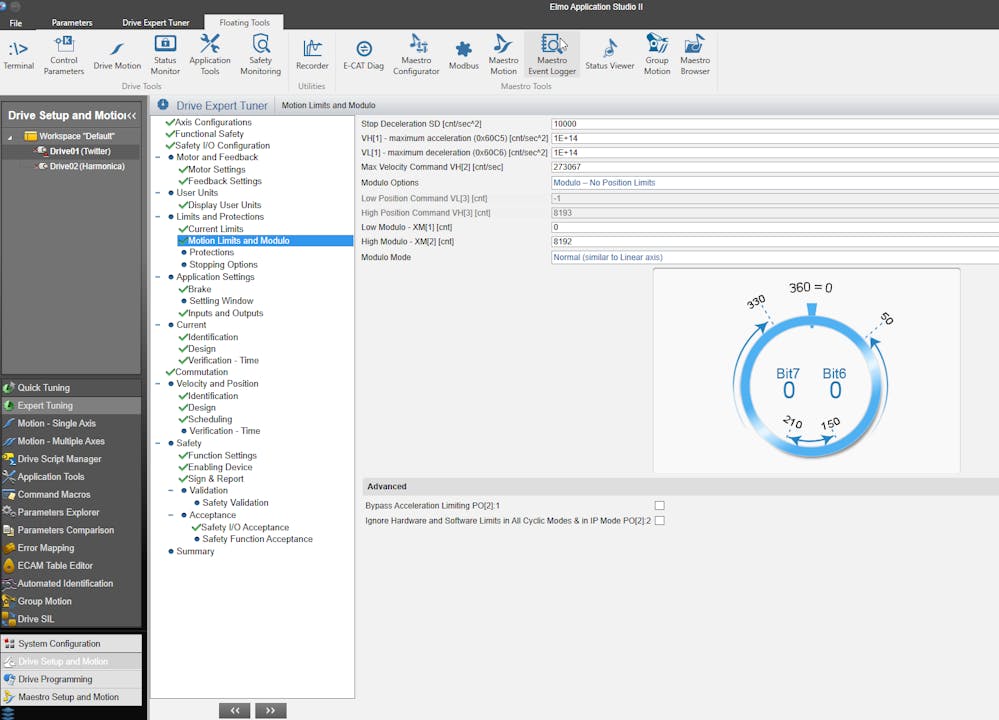Go to next tuner step

[x=271, y=710]
